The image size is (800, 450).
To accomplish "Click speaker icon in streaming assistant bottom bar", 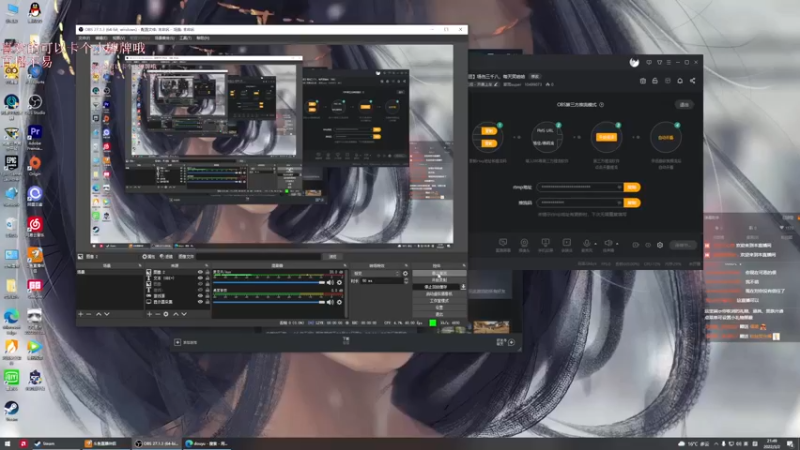I will pos(608,243).
